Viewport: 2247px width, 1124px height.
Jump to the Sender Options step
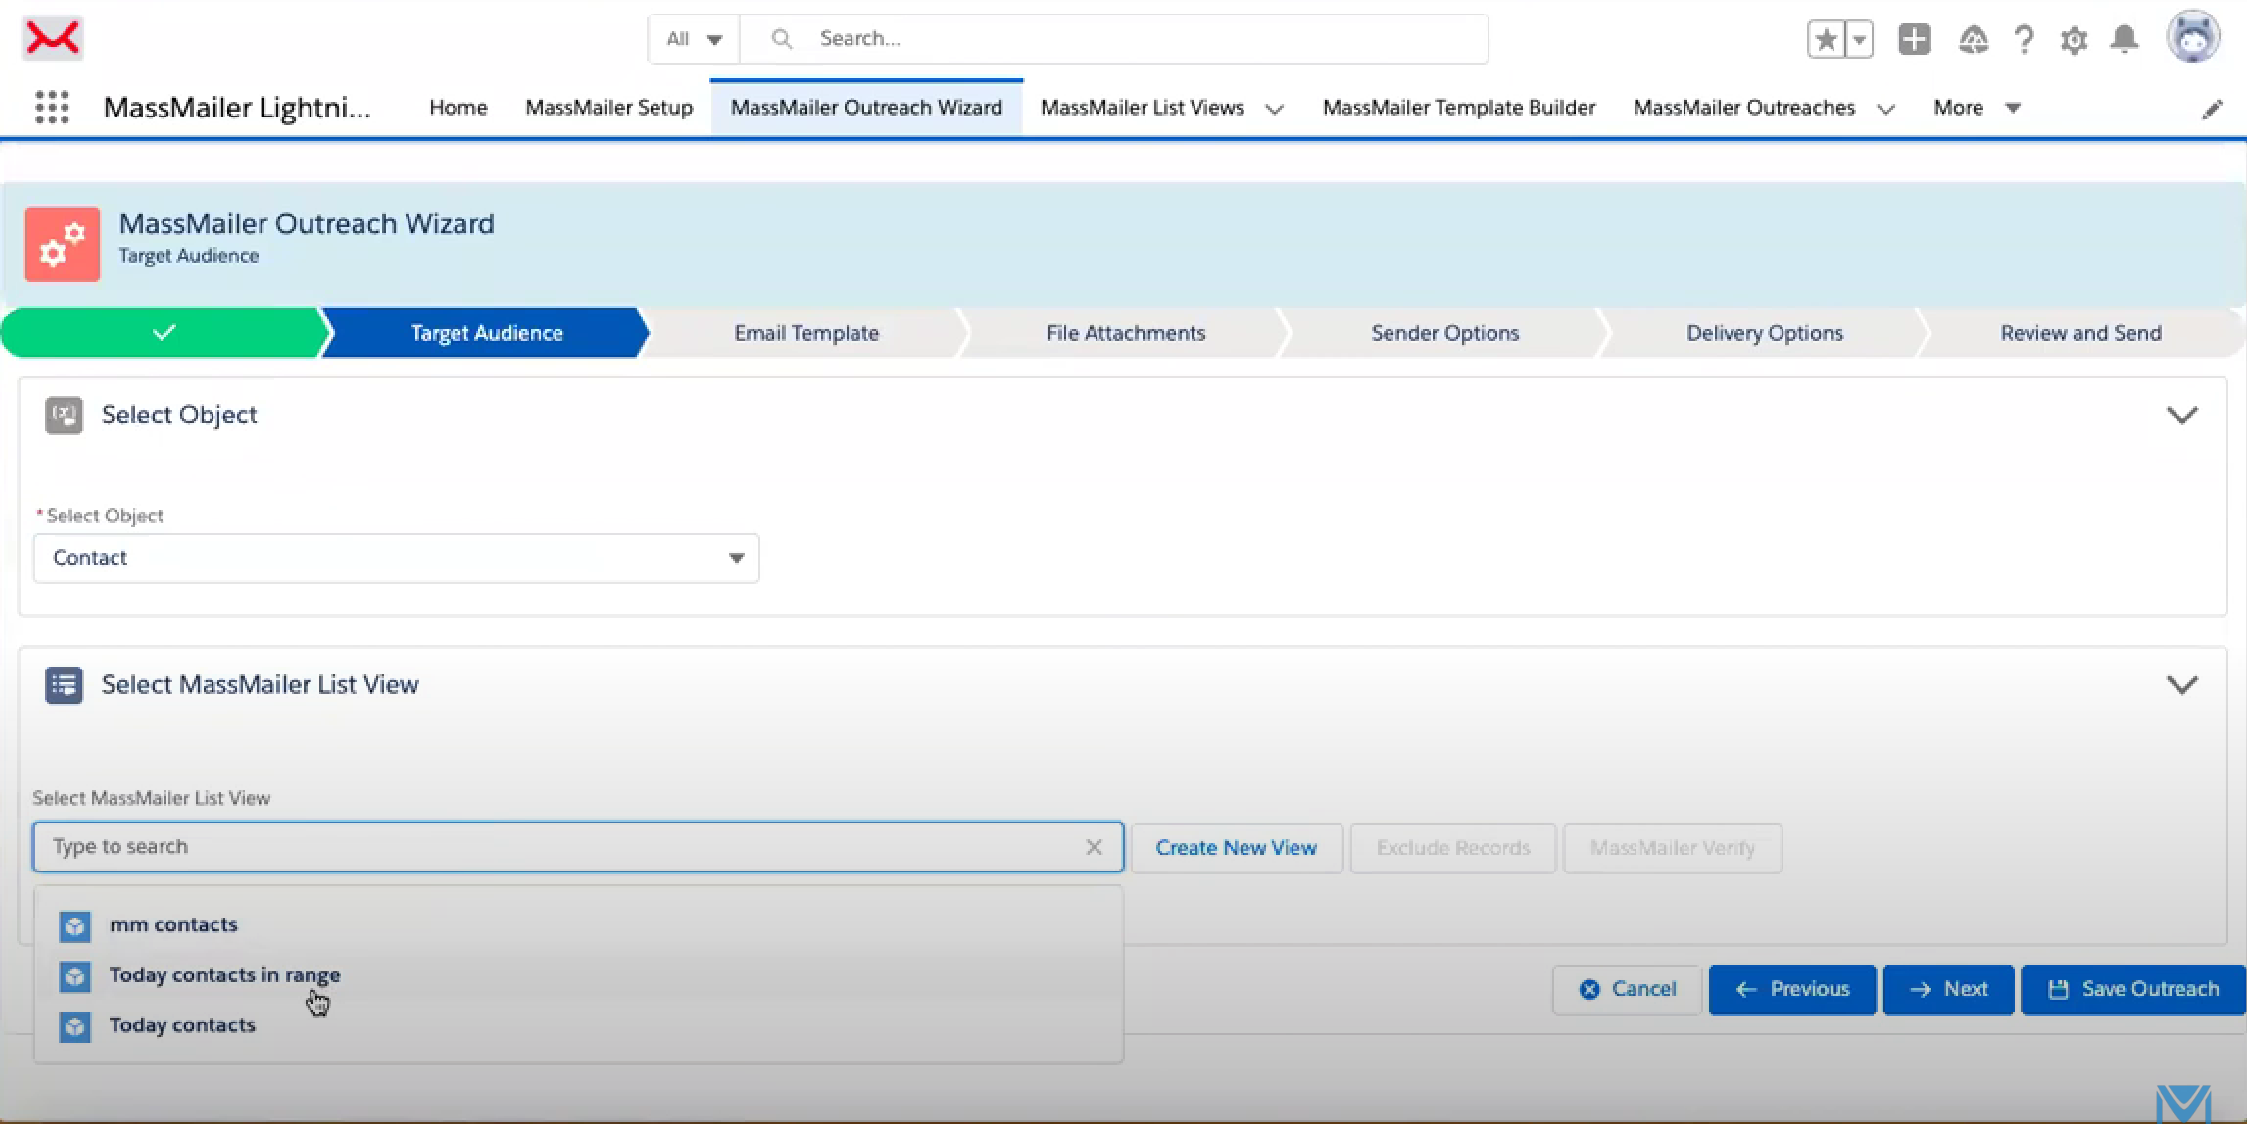pos(1445,333)
